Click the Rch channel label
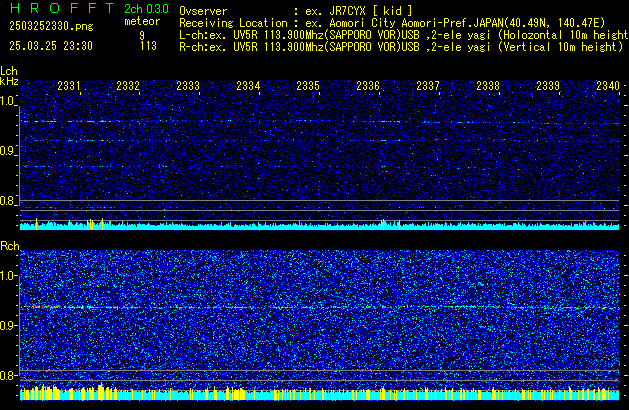Screen dimensions: 629x410 pos(10,246)
